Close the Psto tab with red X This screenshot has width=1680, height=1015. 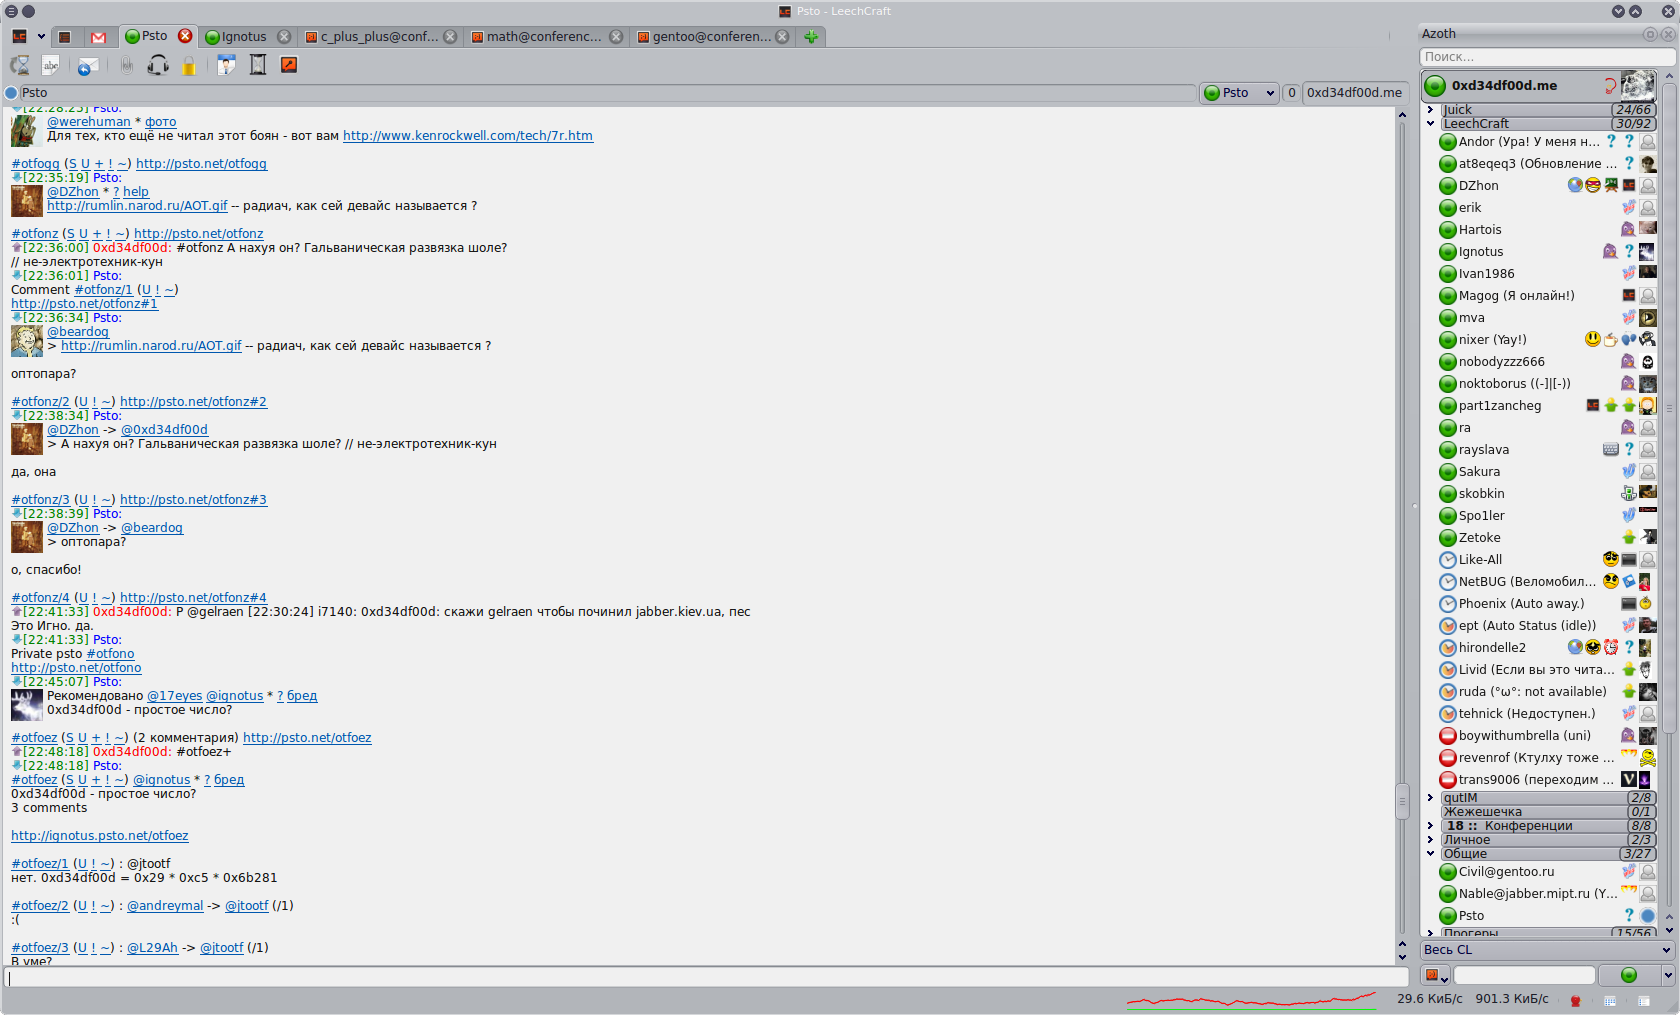pos(185,36)
